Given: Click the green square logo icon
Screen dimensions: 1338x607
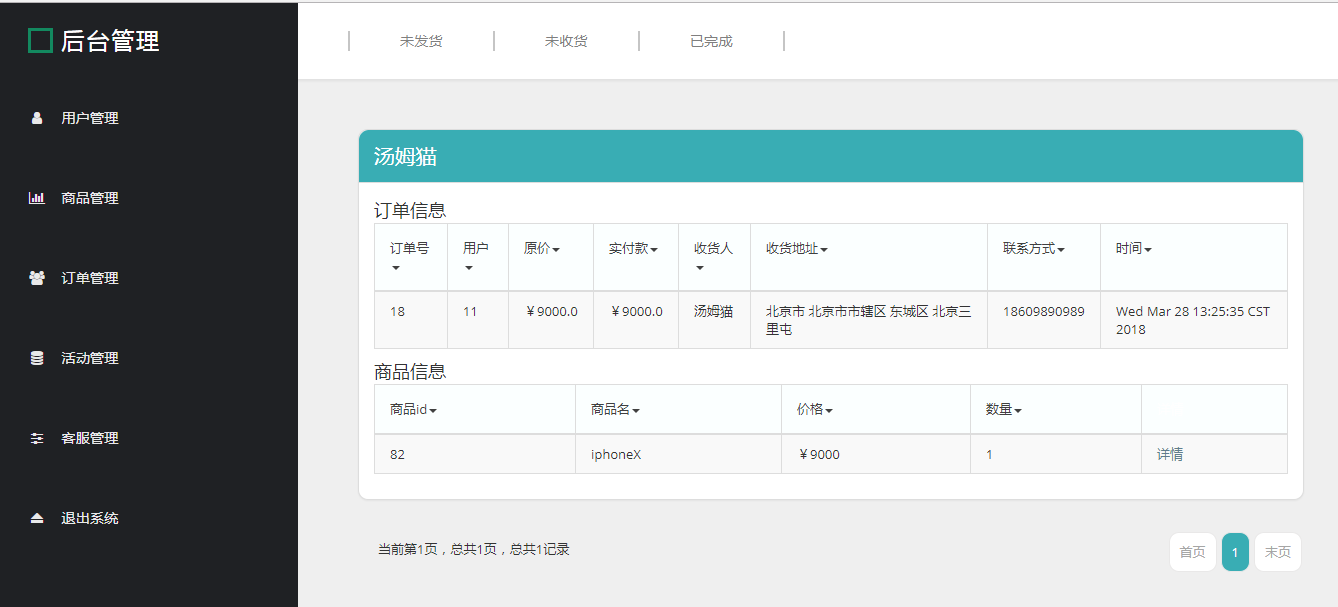Looking at the screenshot, I should point(40,41).
